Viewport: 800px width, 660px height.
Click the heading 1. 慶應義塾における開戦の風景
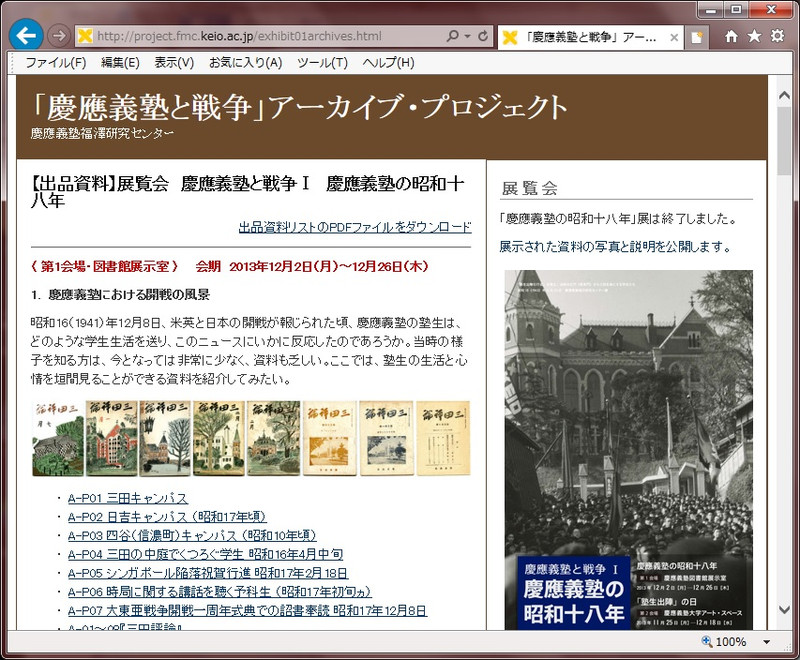(x=120, y=295)
